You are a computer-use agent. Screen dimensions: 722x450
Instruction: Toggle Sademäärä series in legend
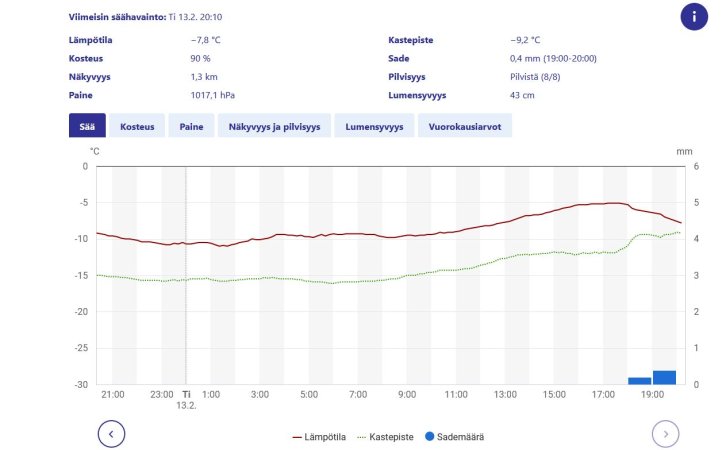(x=454, y=437)
